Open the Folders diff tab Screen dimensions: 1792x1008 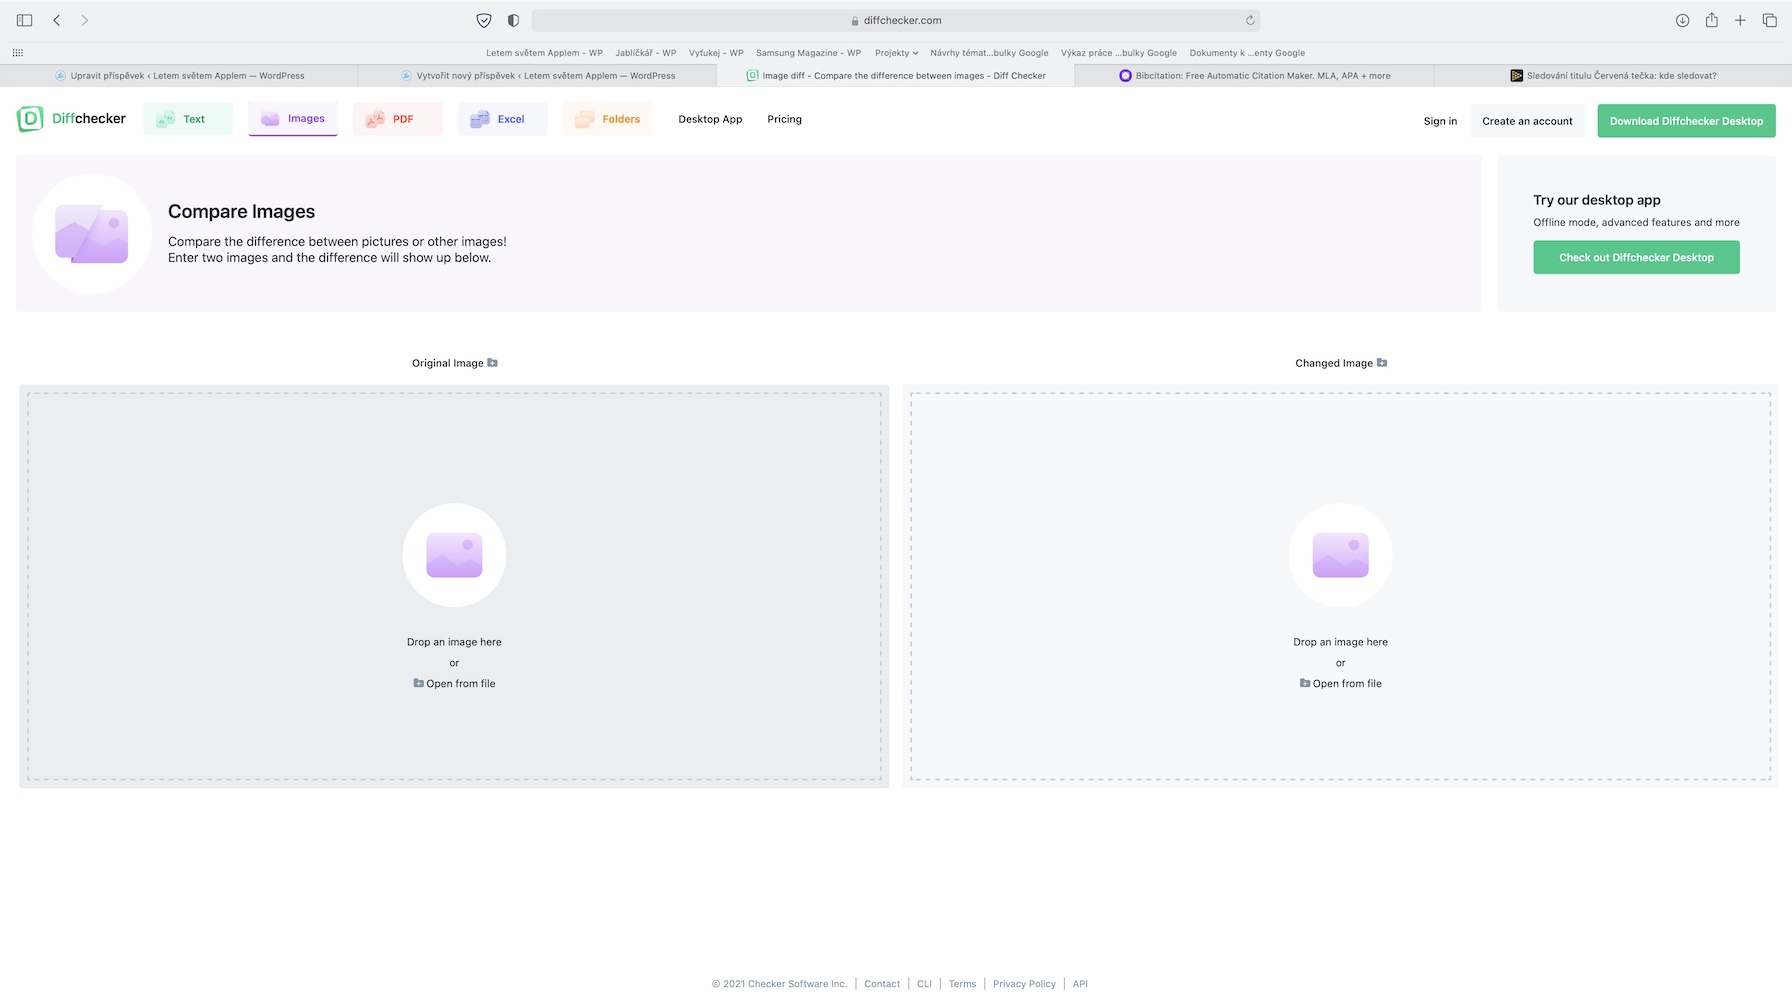pyautogui.click(x=607, y=119)
